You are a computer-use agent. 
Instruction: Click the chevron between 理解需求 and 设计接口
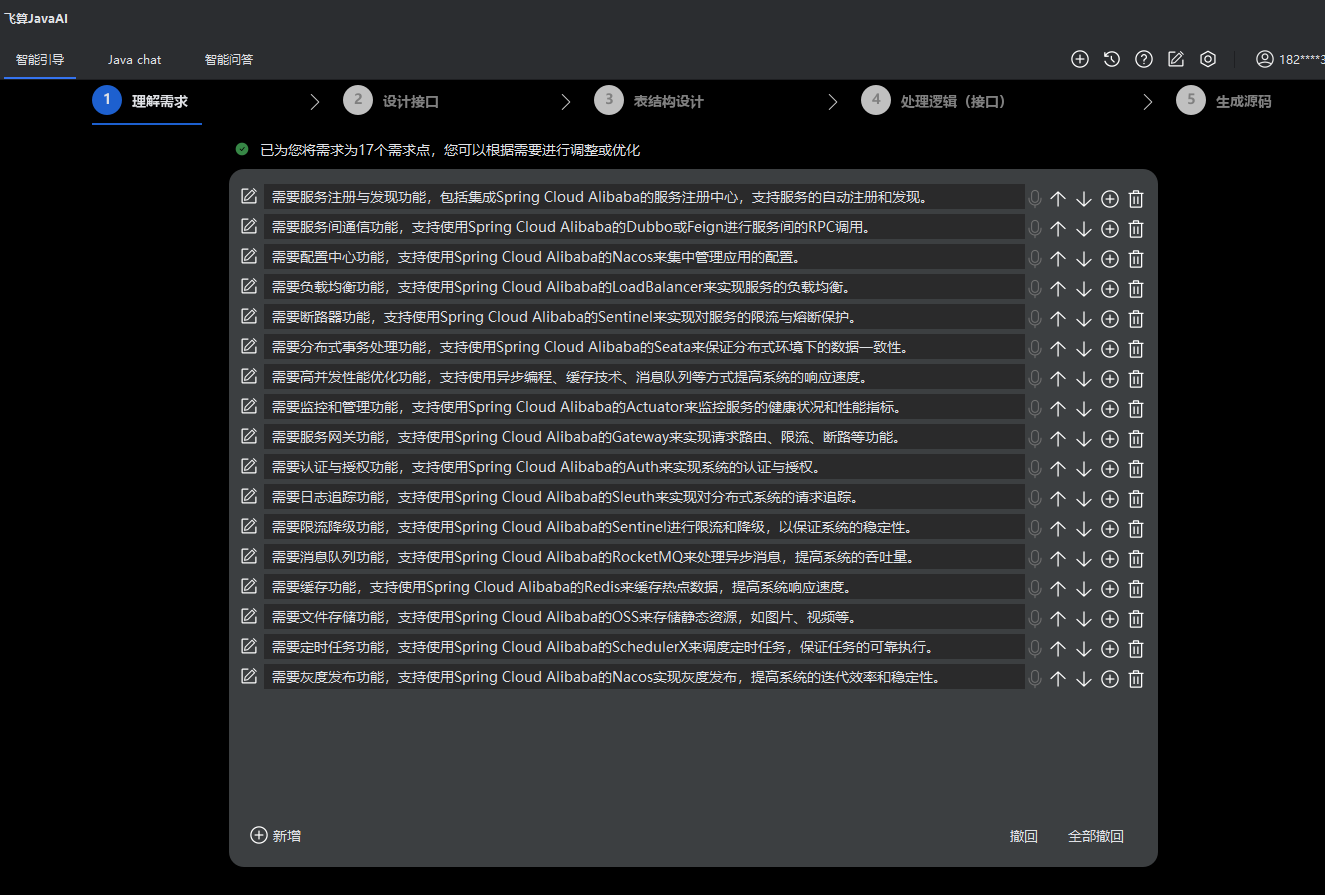point(315,101)
